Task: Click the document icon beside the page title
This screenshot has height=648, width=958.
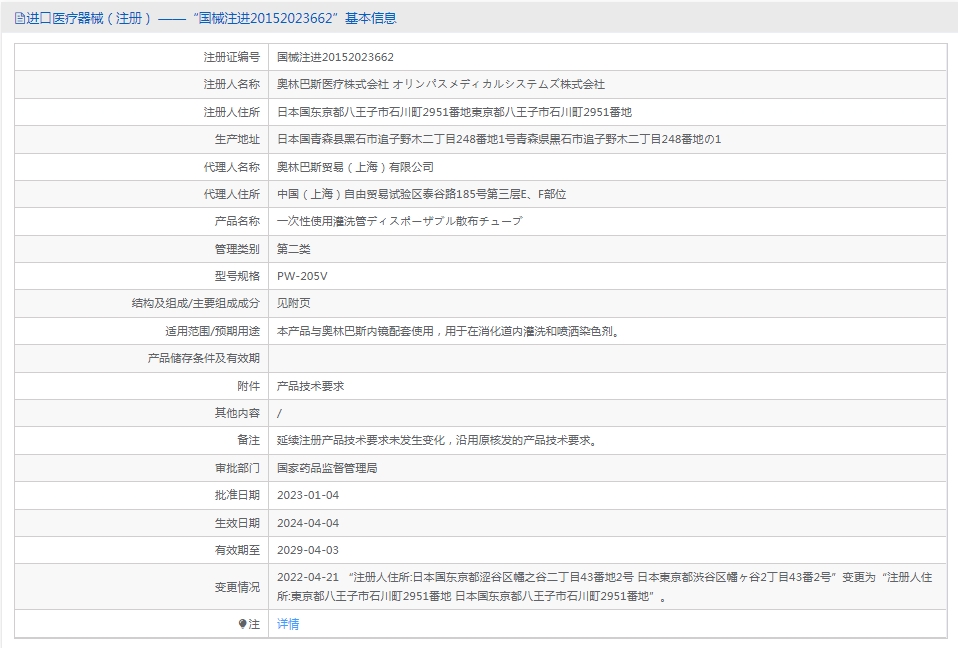Action: pyautogui.click(x=20, y=18)
